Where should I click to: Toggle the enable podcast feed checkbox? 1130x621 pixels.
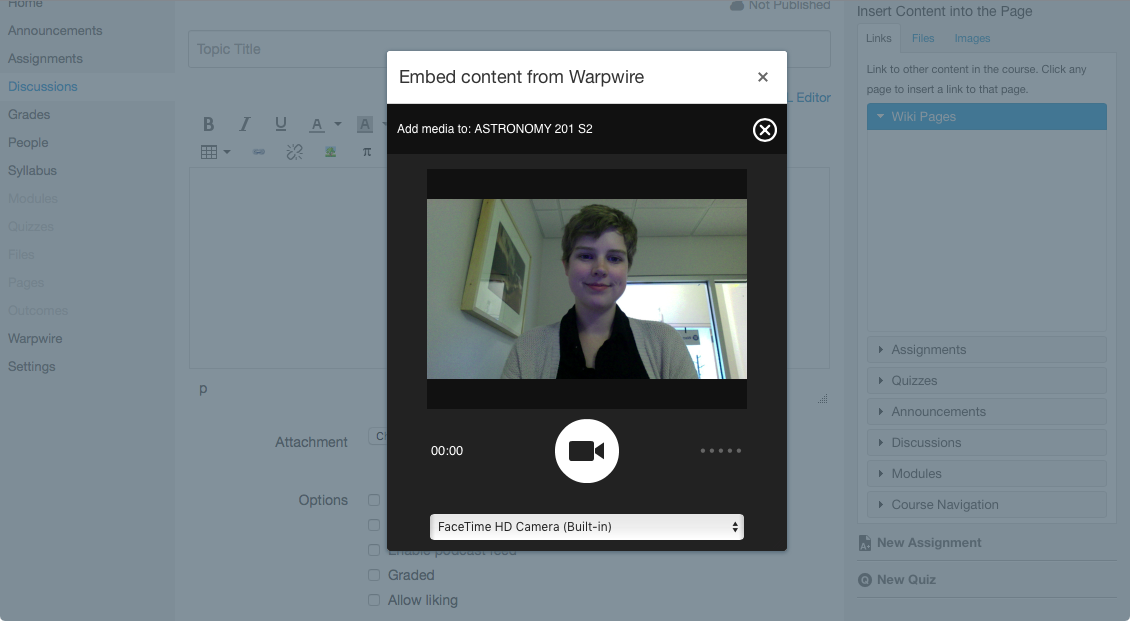[x=374, y=550]
